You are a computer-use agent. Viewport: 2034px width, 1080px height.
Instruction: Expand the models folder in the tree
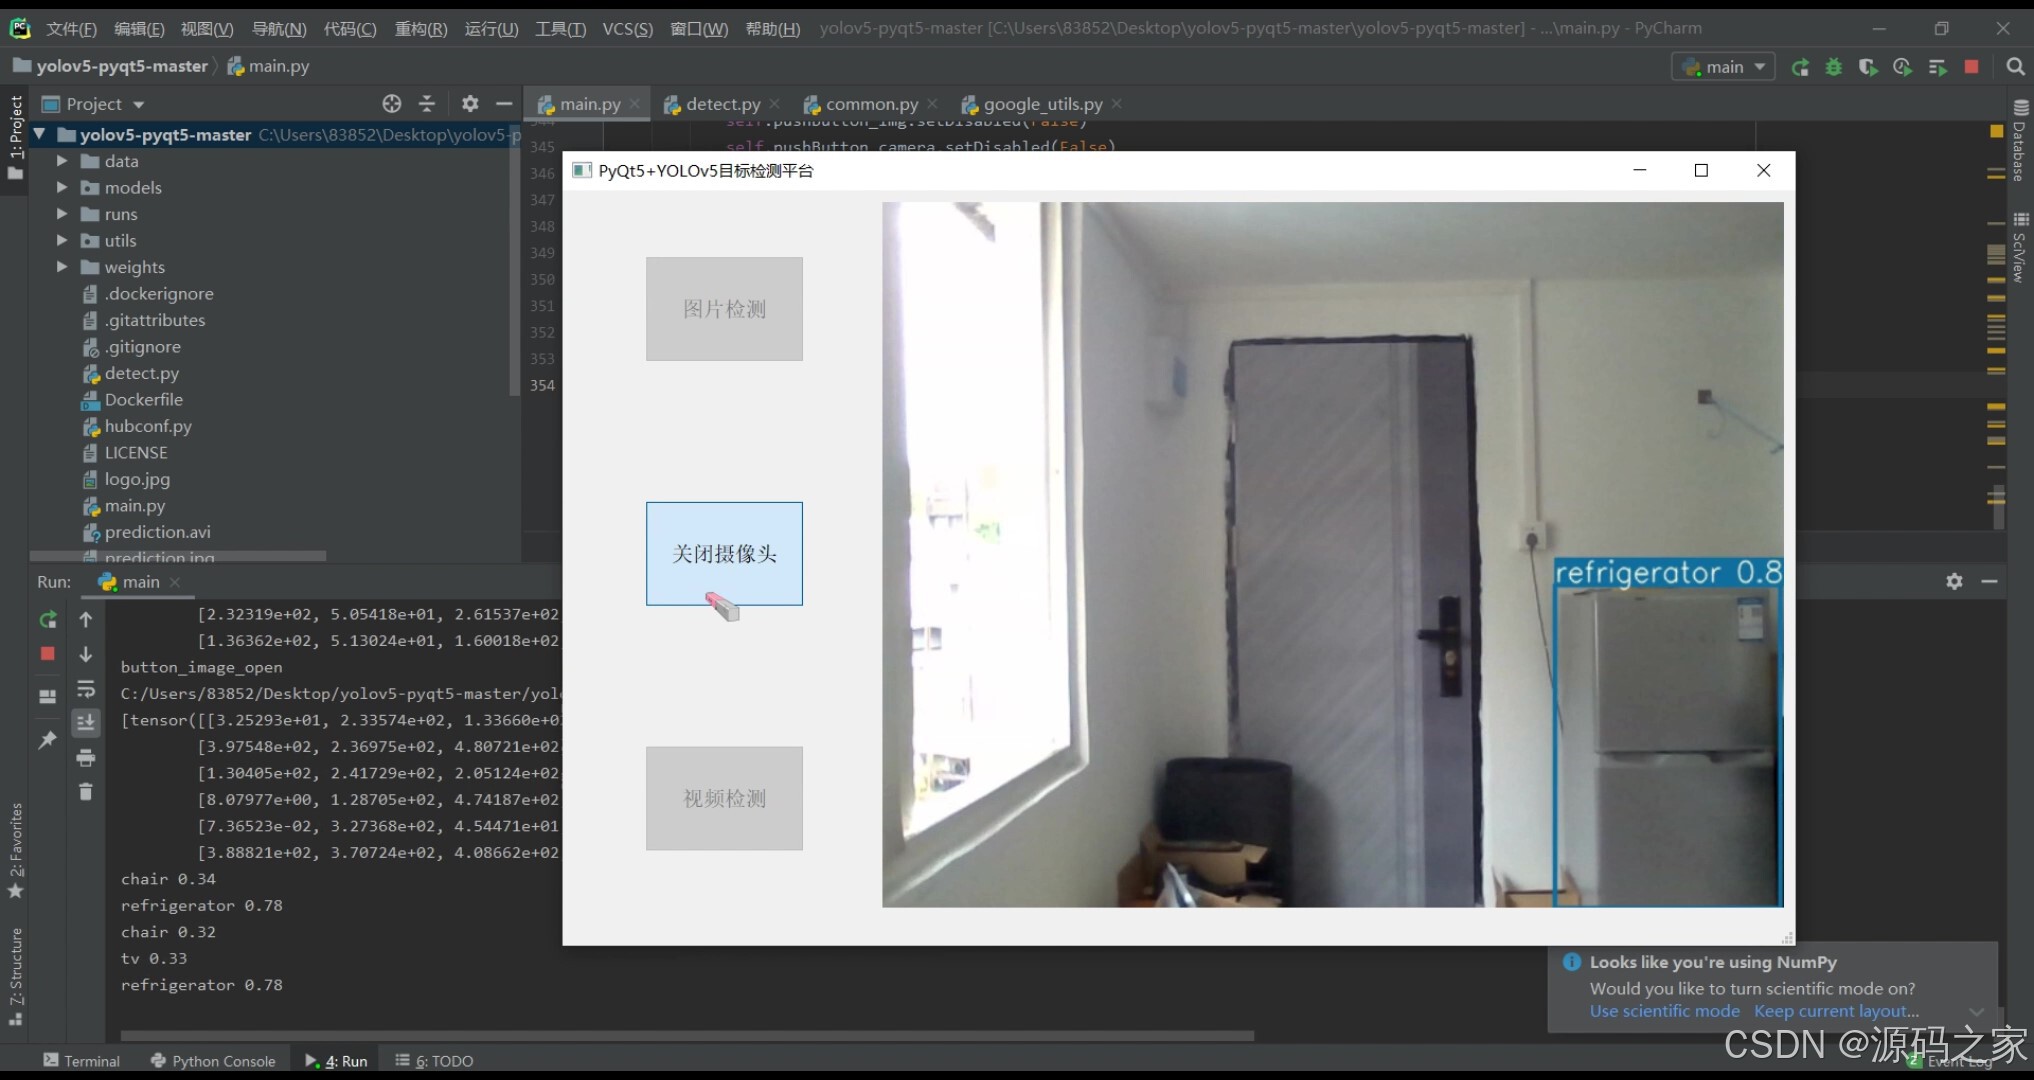[62, 188]
